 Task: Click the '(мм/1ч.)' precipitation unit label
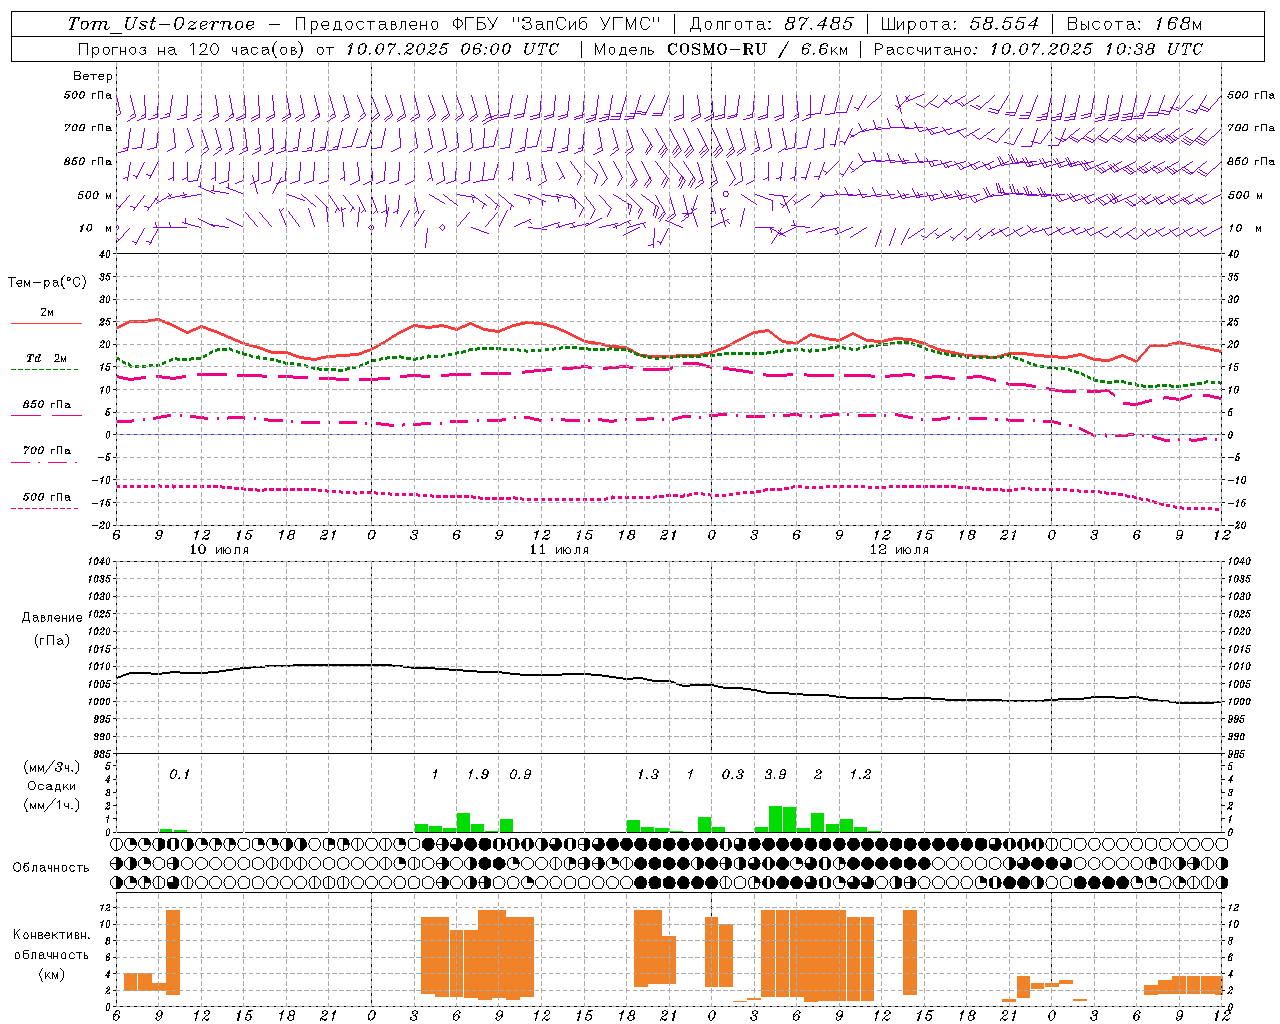[x=52, y=805]
